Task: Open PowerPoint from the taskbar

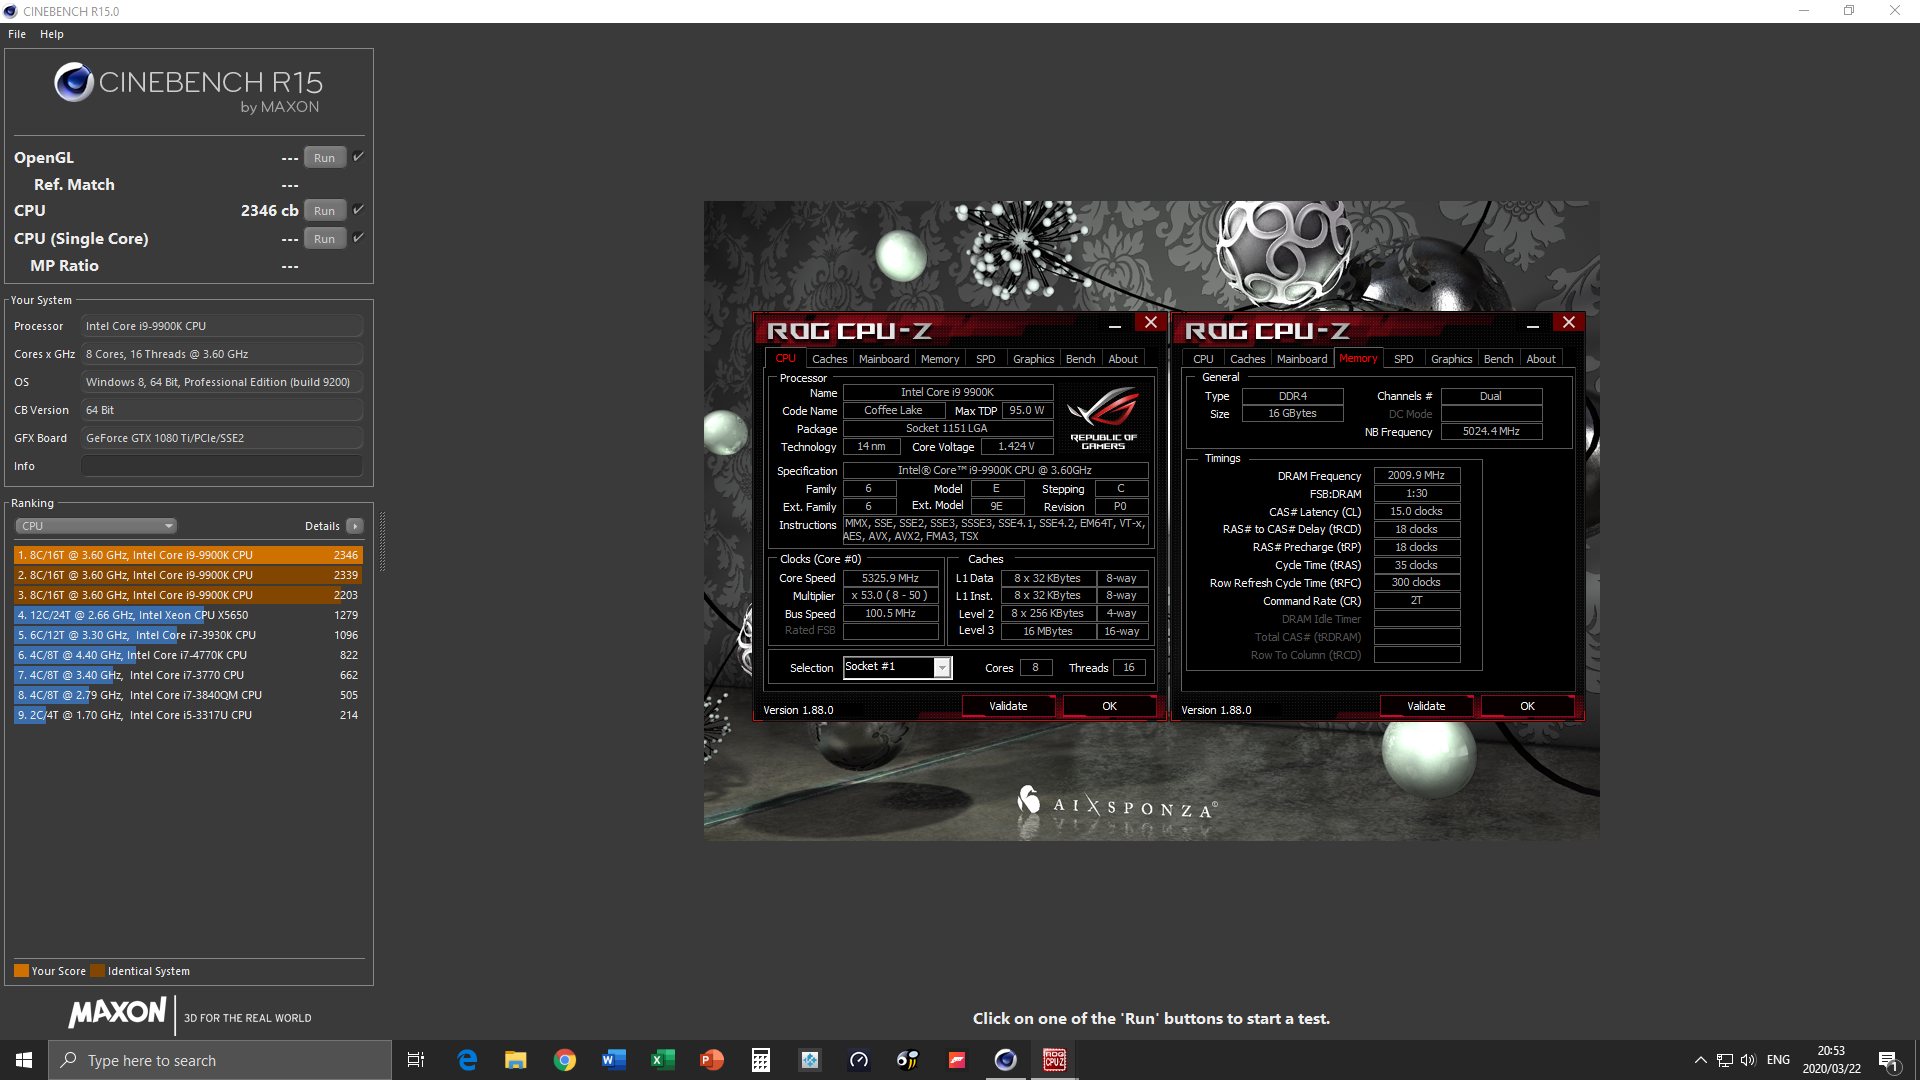Action: click(712, 1060)
